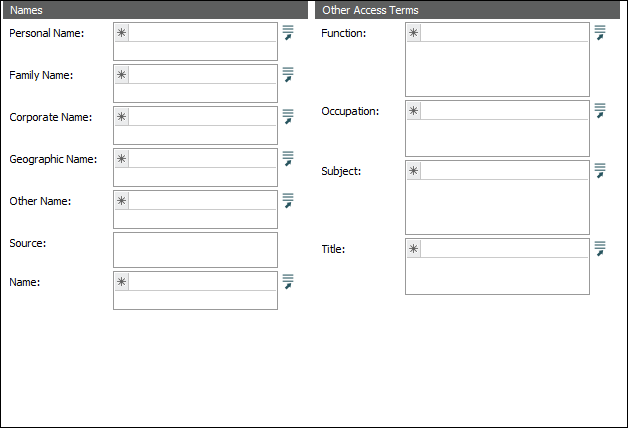Open the Geographic Name list icon

(x=288, y=158)
